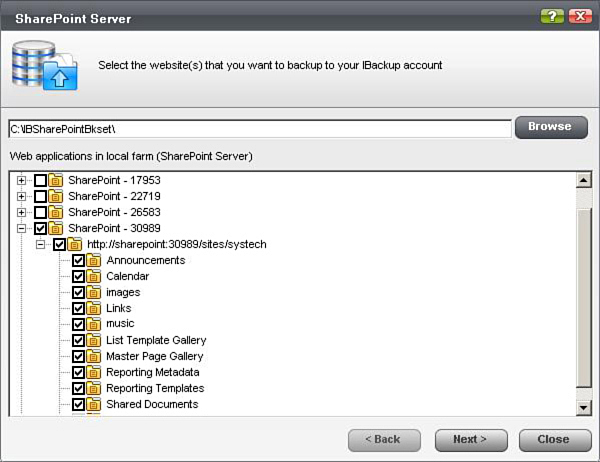
Task: Click folder icon beside Calendar
Action: click(x=94, y=276)
